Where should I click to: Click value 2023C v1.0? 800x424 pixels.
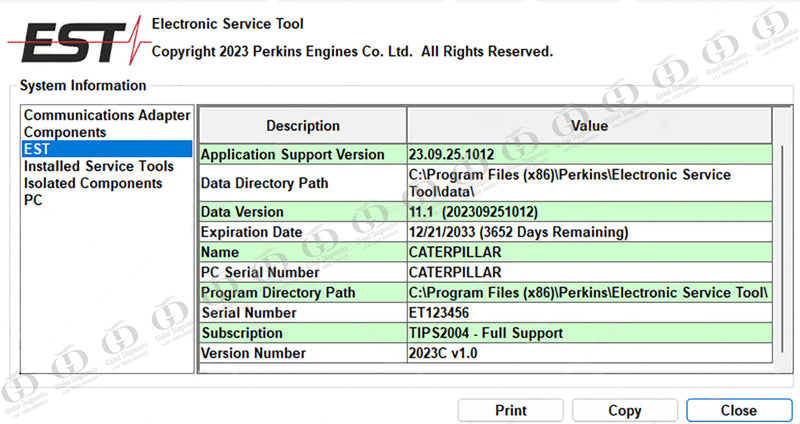tap(589, 353)
